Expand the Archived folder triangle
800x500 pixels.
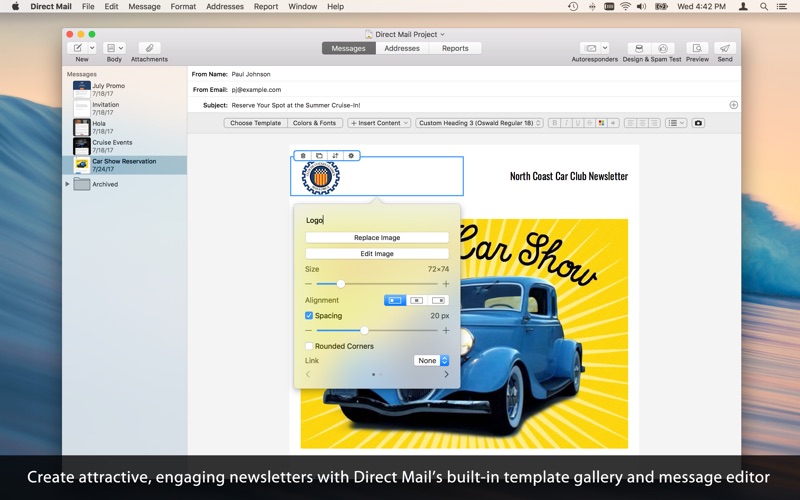pyautogui.click(x=67, y=184)
